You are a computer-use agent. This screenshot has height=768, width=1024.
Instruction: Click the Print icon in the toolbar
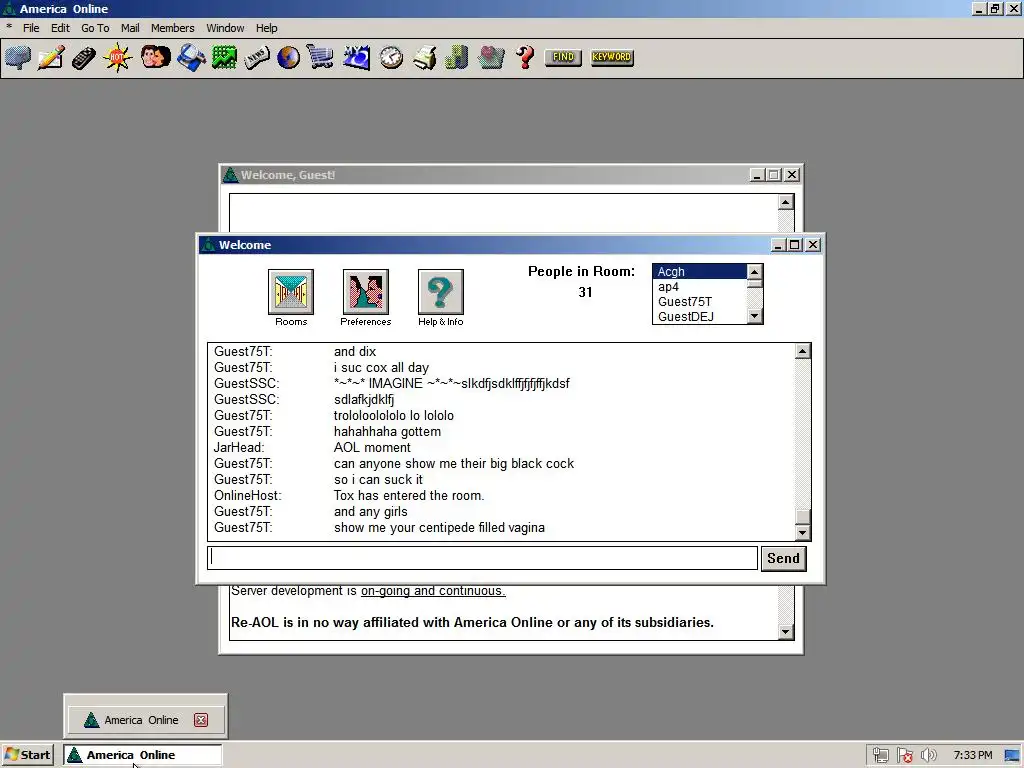click(x=424, y=57)
